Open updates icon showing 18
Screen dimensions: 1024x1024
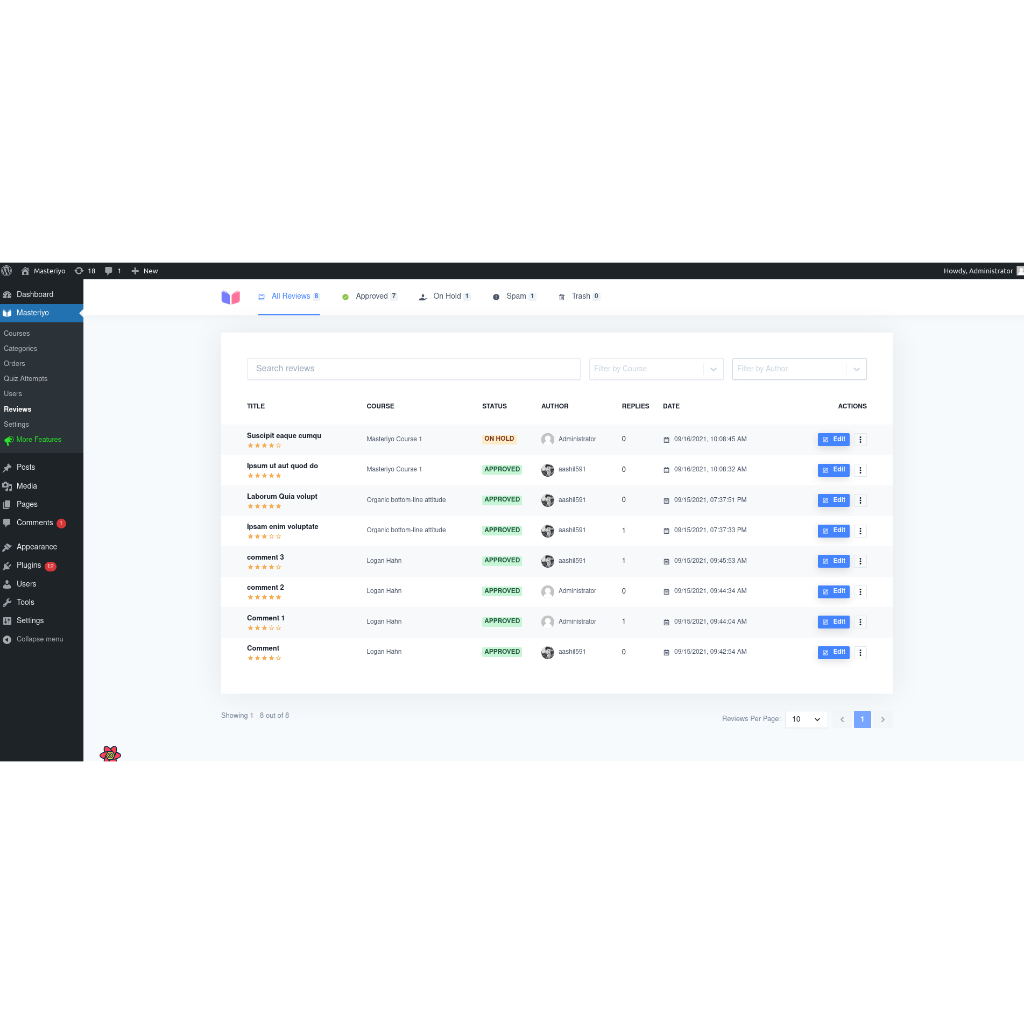(x=85, y=270)
